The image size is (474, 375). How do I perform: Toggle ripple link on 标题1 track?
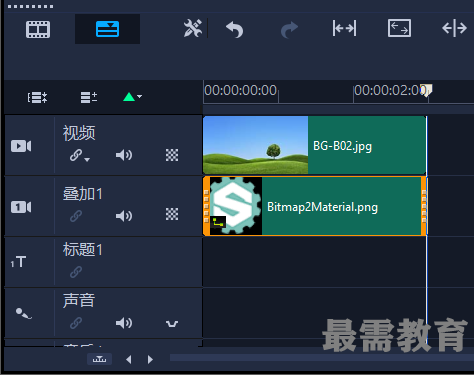[x=76, y=272]
